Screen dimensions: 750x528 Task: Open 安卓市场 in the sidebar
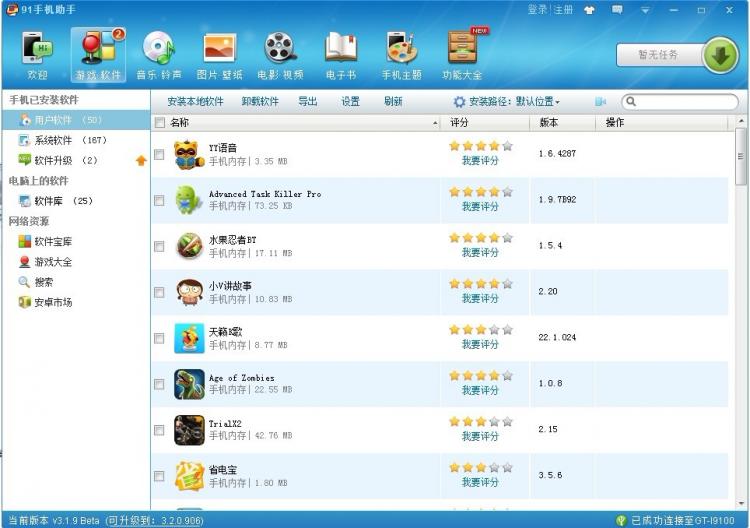[76, 302]
